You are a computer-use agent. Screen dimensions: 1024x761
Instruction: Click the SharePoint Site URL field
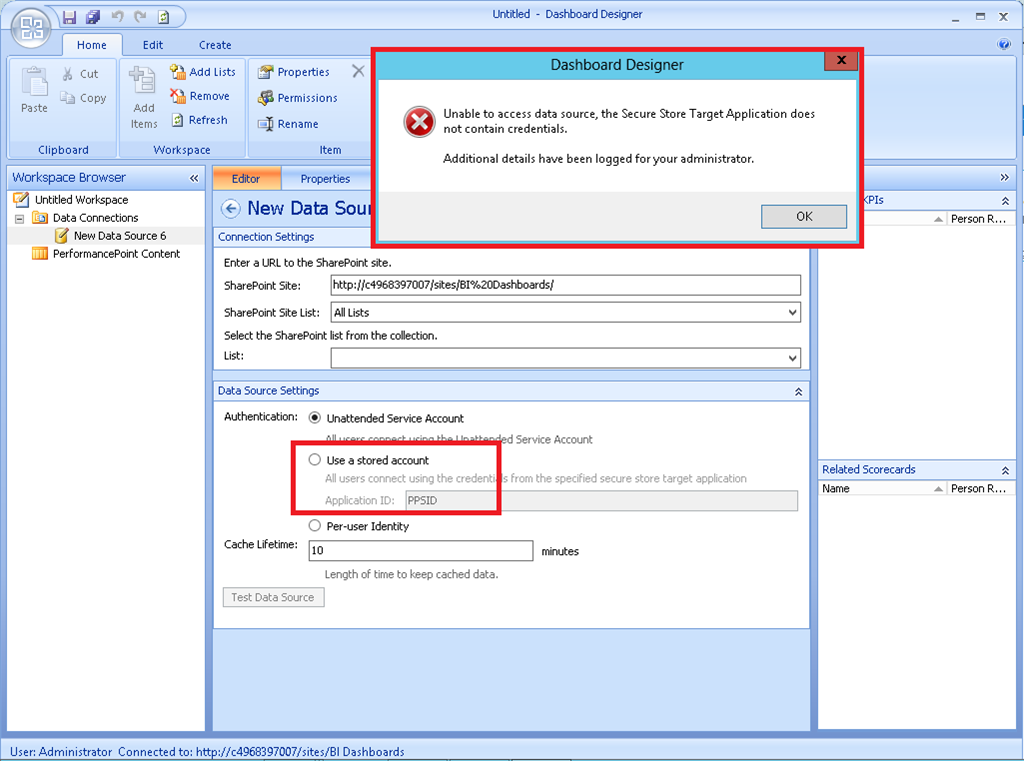[x=566, y=285]
